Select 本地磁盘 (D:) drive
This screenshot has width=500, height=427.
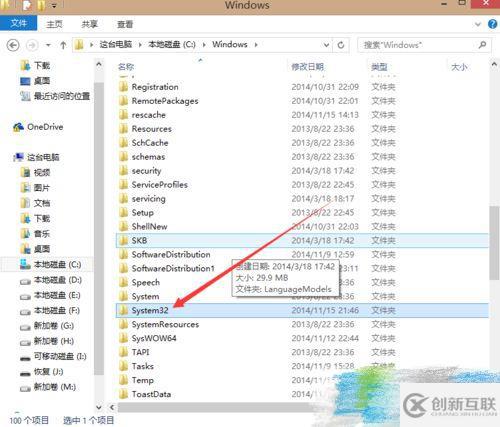(50, 280)
